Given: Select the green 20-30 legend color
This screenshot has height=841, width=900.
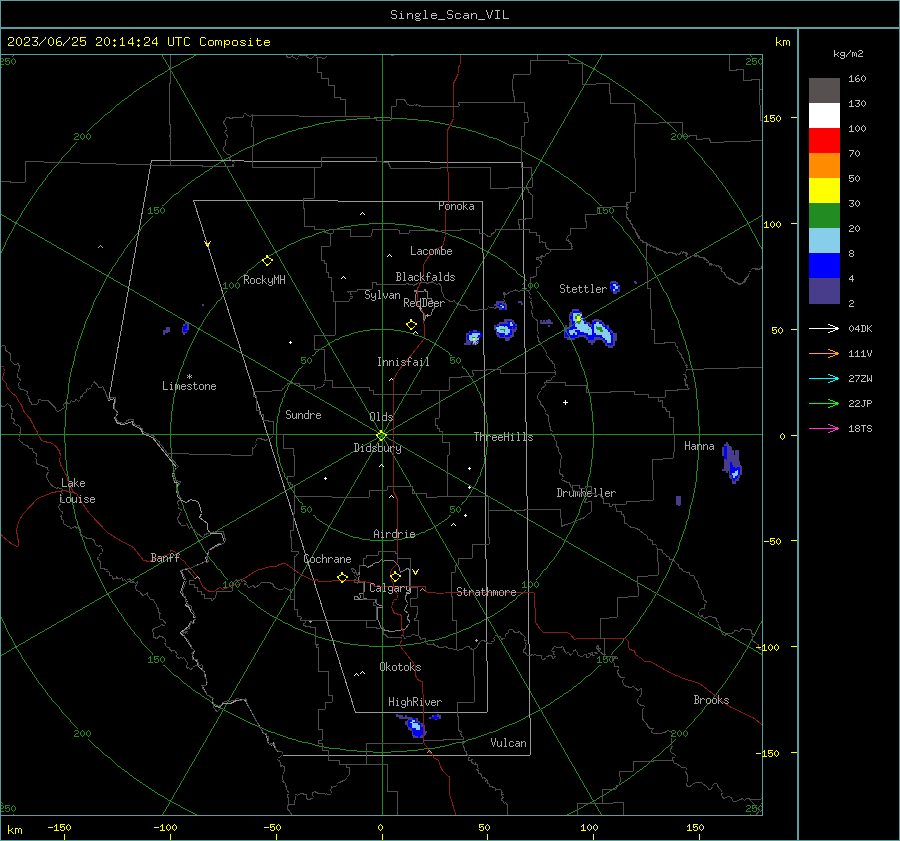Looking at the screenshot, I should [824, 216].
